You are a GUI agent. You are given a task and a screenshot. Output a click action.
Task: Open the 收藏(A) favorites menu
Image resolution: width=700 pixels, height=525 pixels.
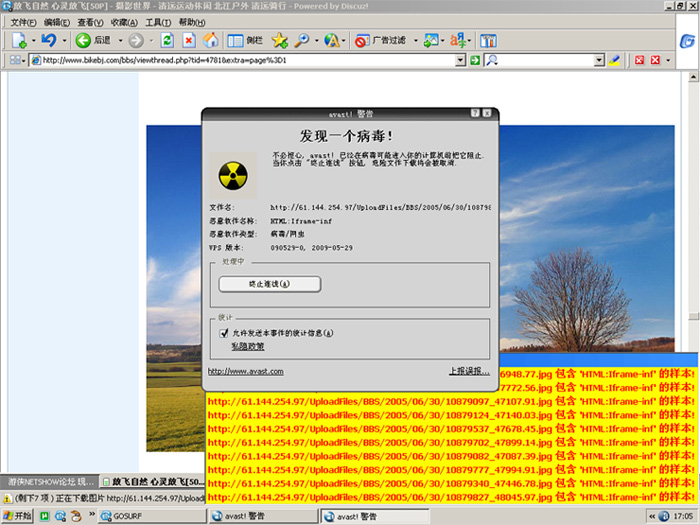tap(125, 22)
